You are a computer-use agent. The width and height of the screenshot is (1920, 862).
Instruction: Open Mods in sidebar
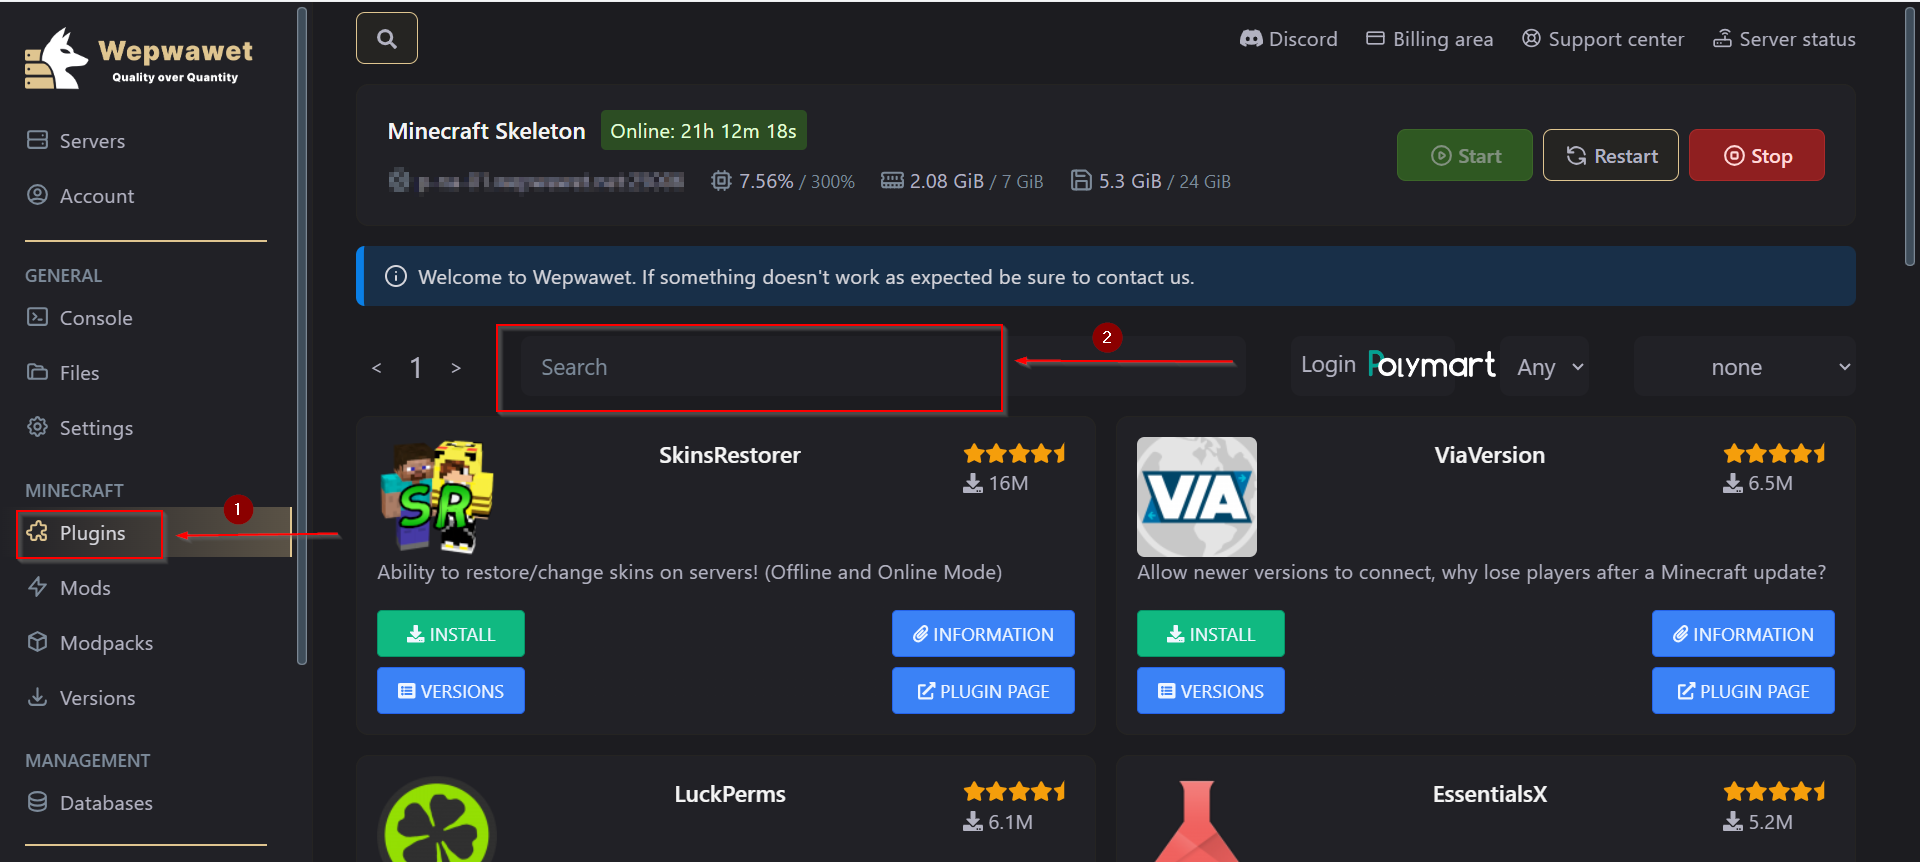pyautogui.click(x=68, y=588)
